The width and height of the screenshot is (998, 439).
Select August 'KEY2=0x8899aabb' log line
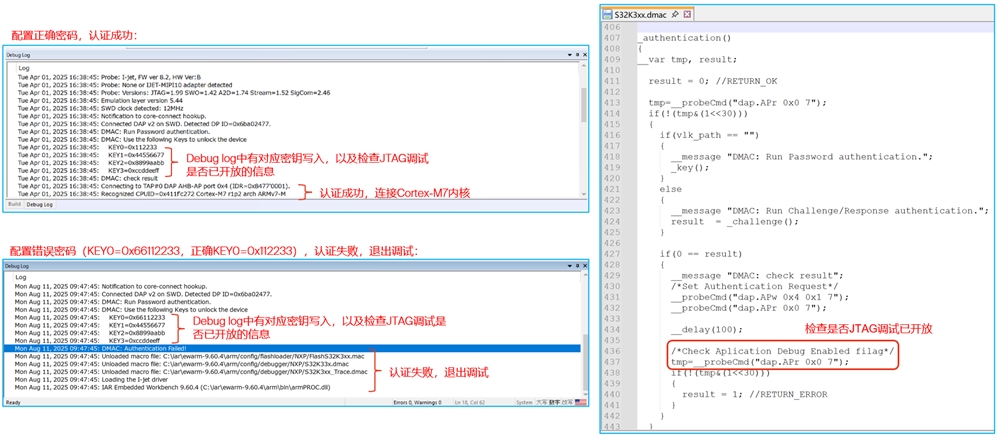click(90, 333)
